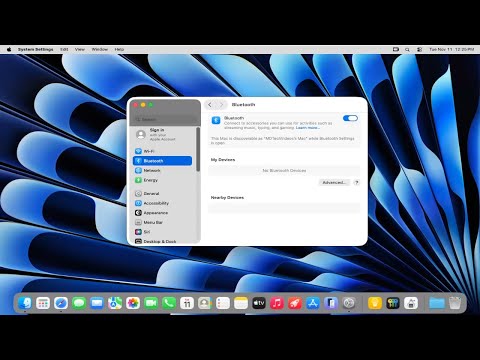
Task: Open the Help menu
Action: (x=119, y=49)
